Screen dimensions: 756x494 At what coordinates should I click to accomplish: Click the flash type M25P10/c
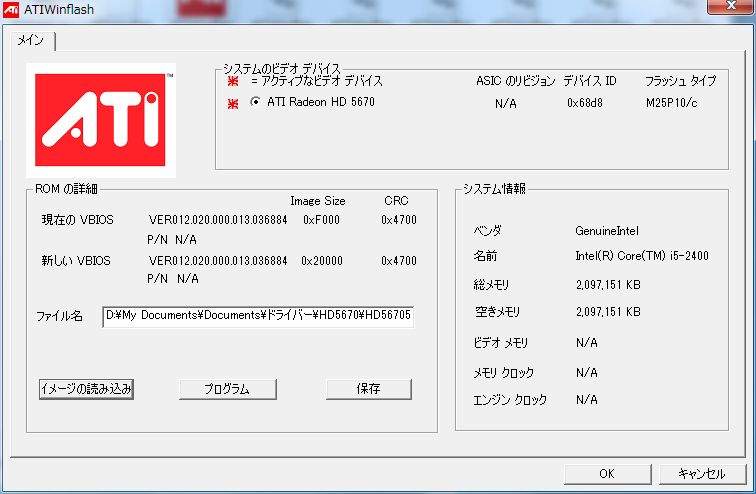672,103
